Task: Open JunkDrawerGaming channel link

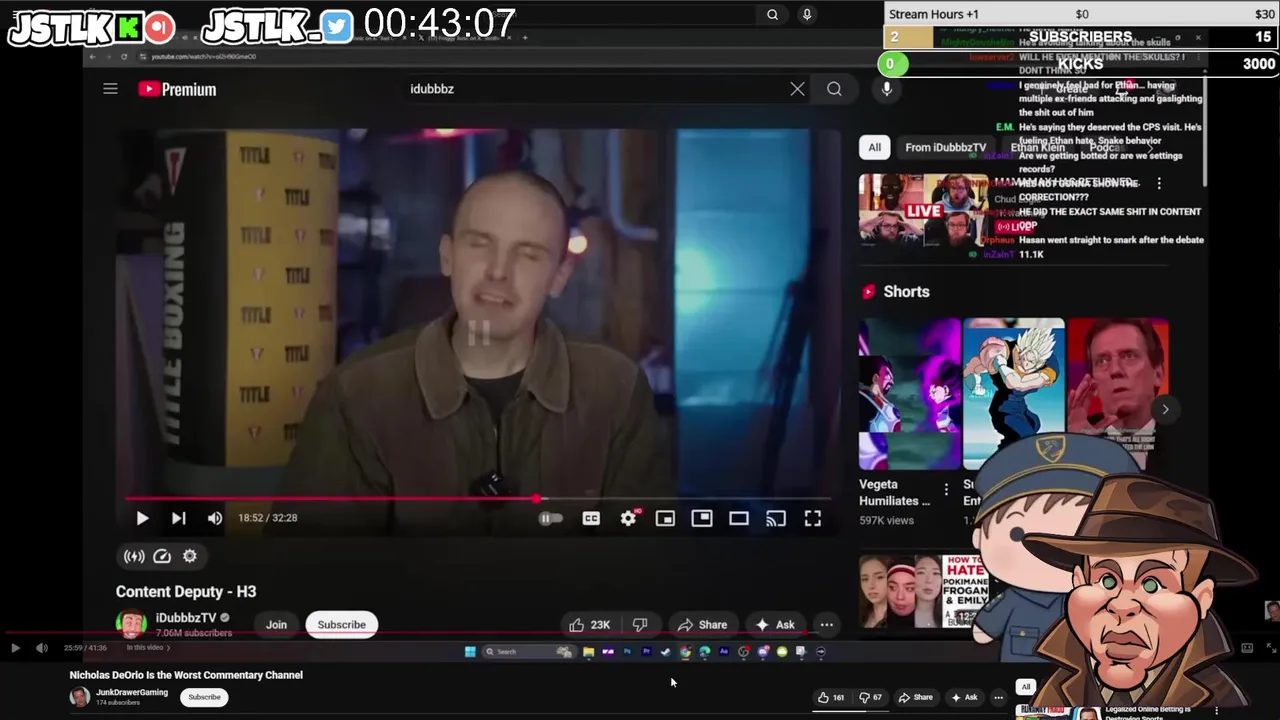Action: (131, 692)
